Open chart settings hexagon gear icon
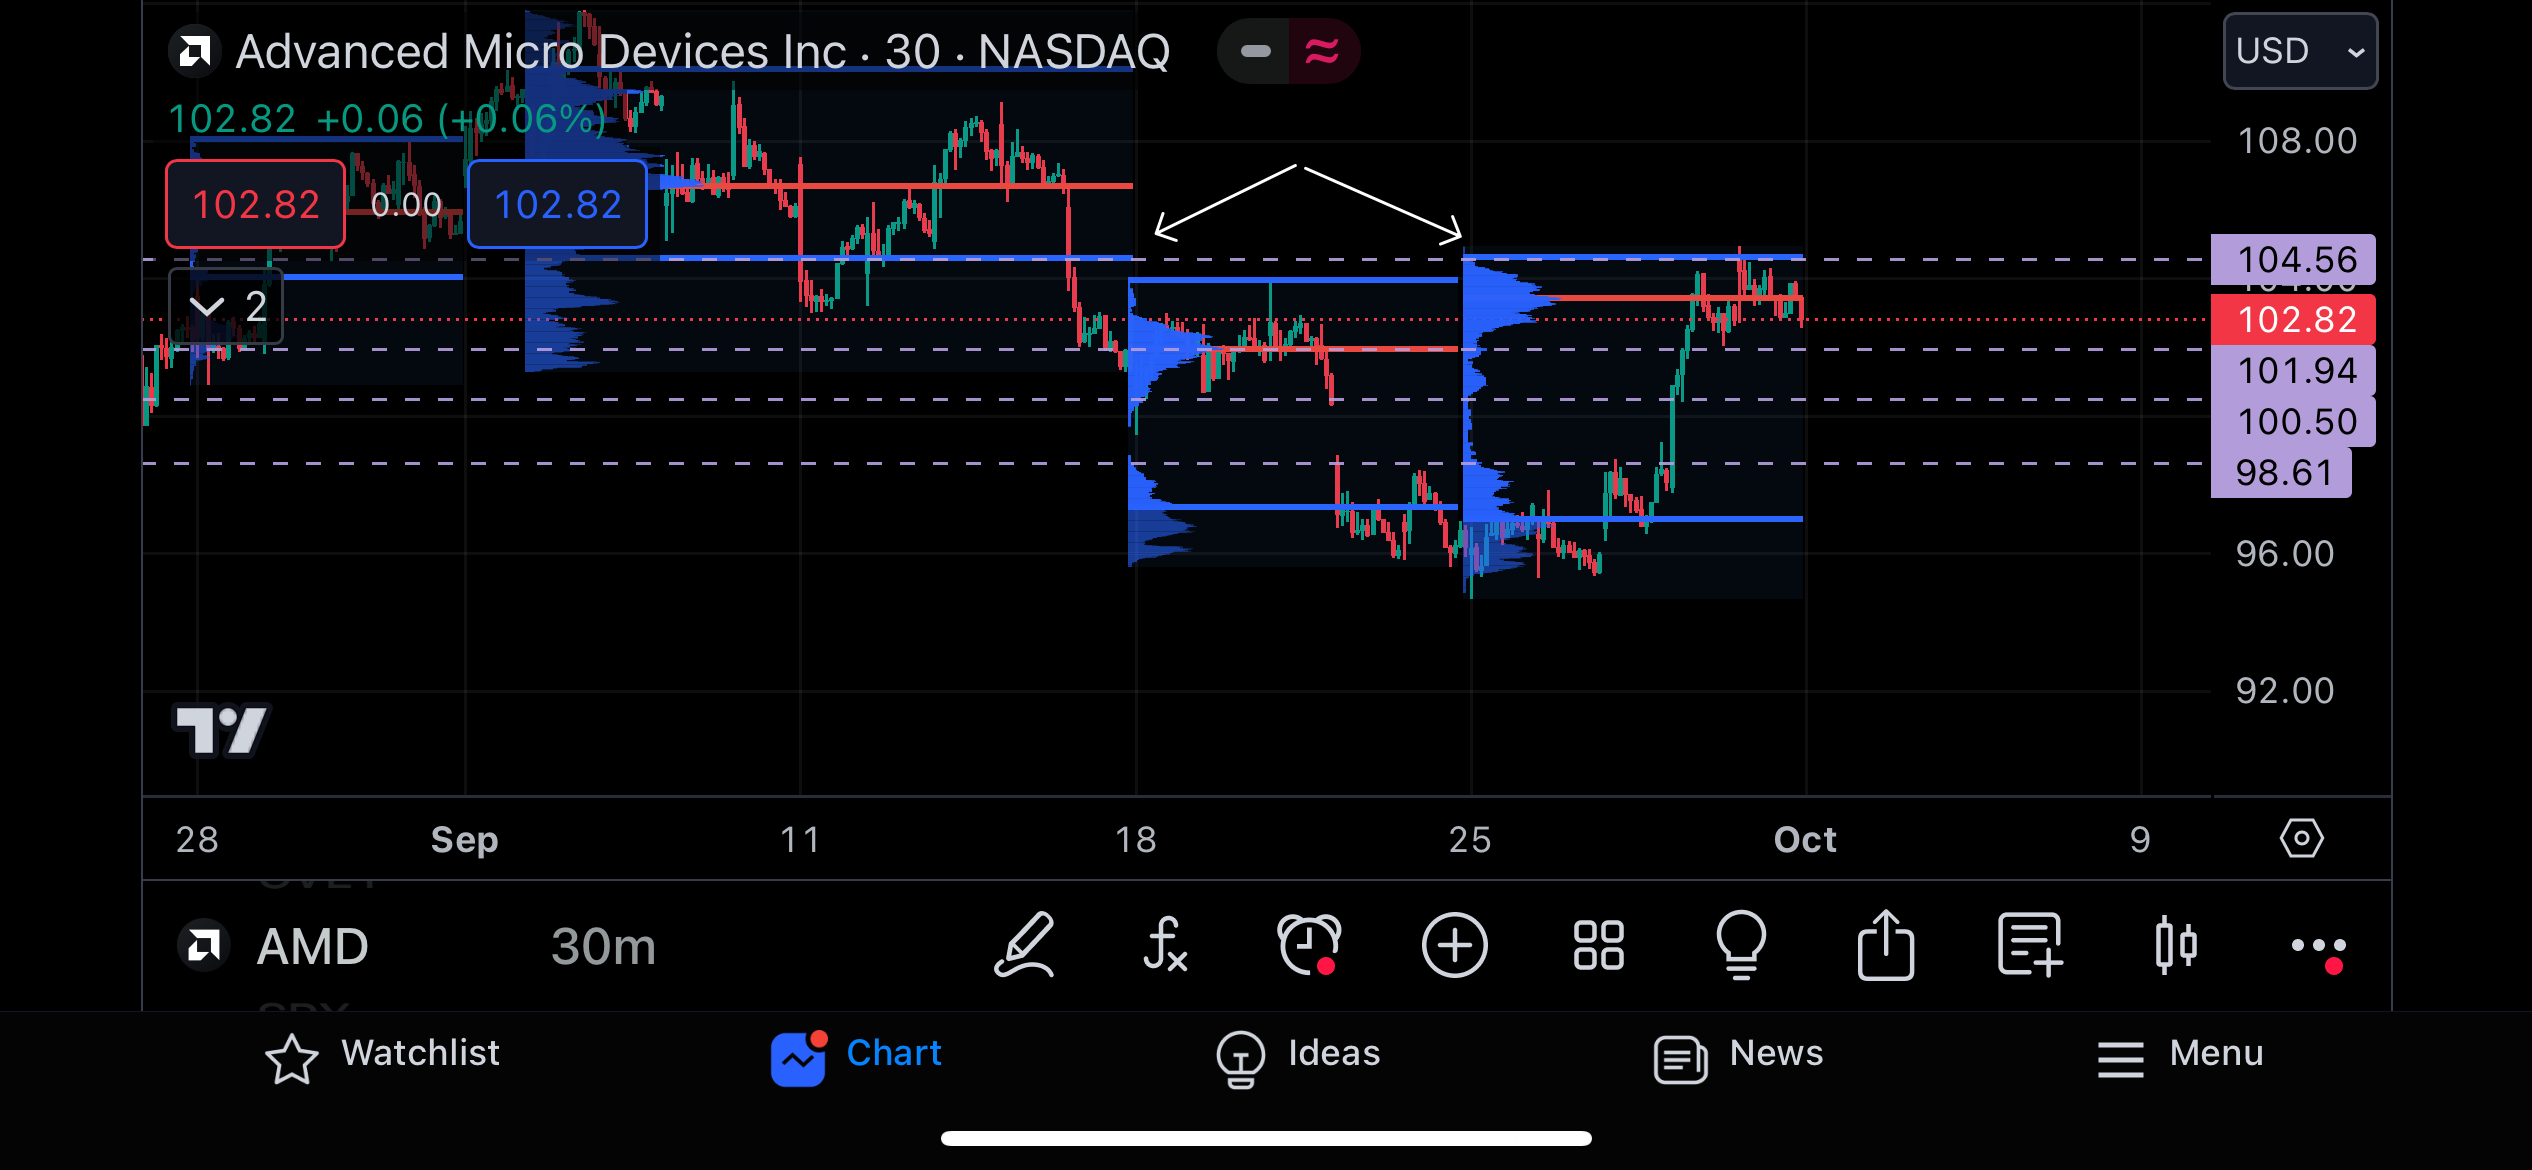2532x1170 pixels. pos(2301,838)
